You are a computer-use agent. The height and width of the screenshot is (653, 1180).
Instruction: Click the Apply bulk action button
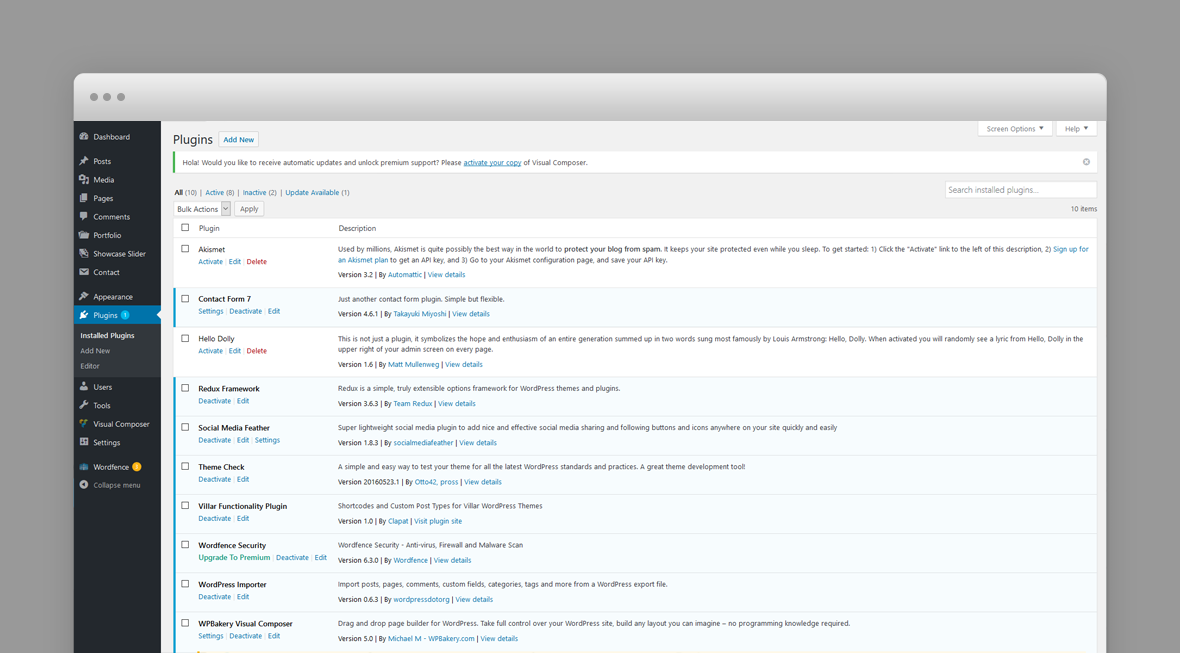(249, 209)
